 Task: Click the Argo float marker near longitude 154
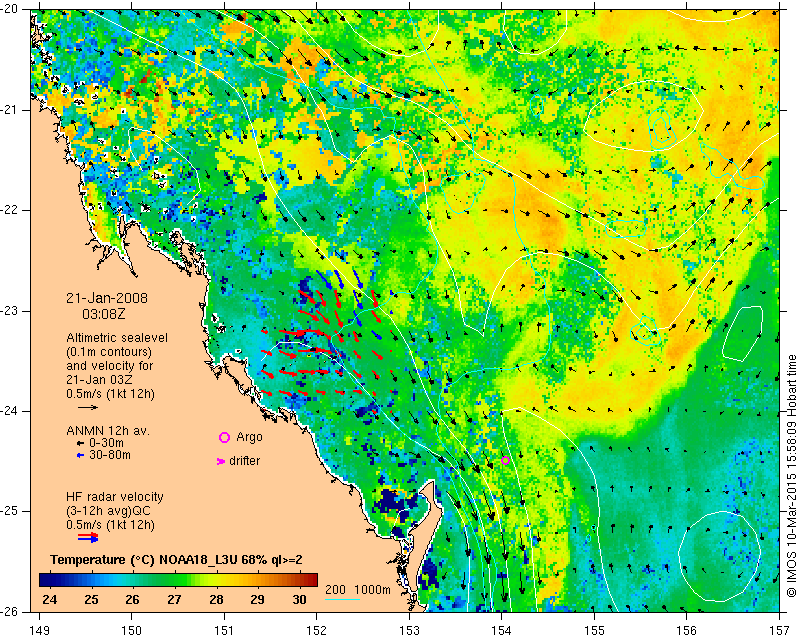click(506, 460)
